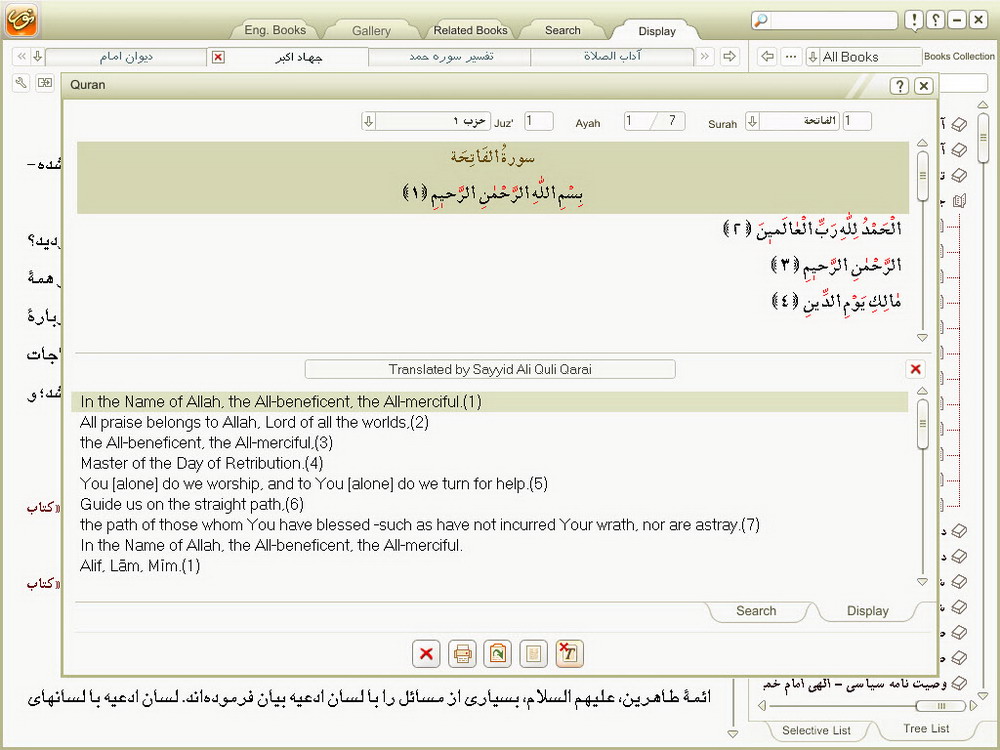The width and height of the screenshot is (1000, 750).
Task: Select 'Guide us on the straight path' verse
Action: point(191,504)
